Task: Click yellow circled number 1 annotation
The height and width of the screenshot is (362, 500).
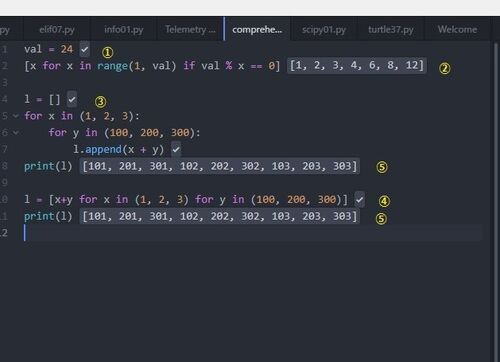Action: [107, 52]
